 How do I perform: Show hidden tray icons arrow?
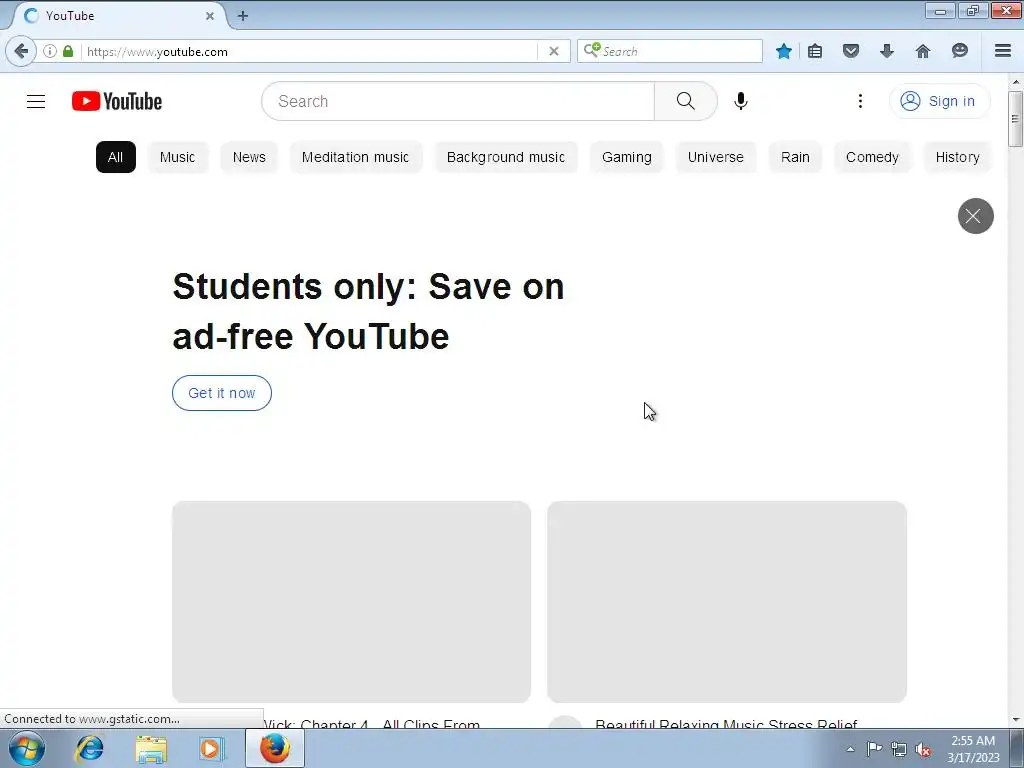pyautogui.click(x=850, y=749)
